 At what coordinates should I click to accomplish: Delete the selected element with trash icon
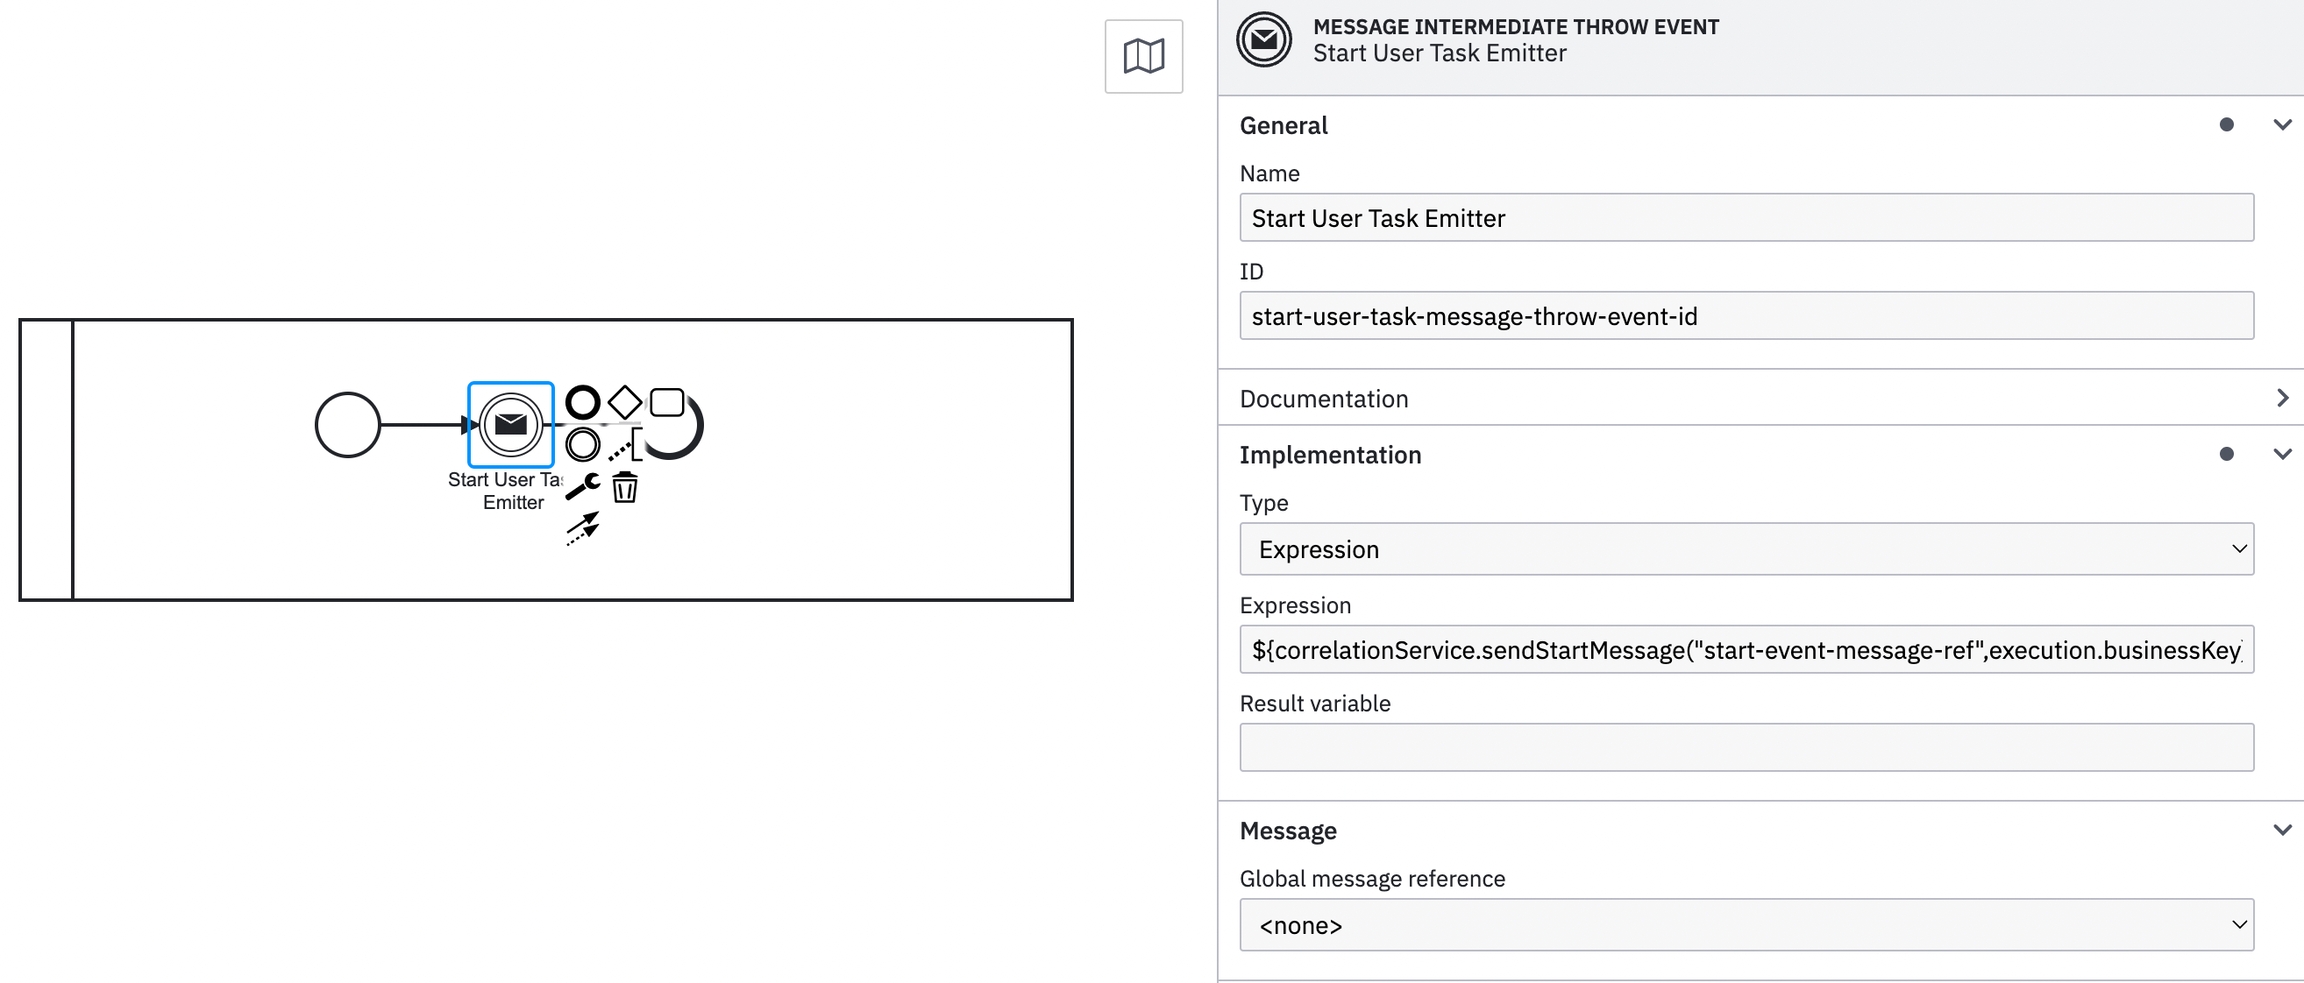tap(625, 488)
